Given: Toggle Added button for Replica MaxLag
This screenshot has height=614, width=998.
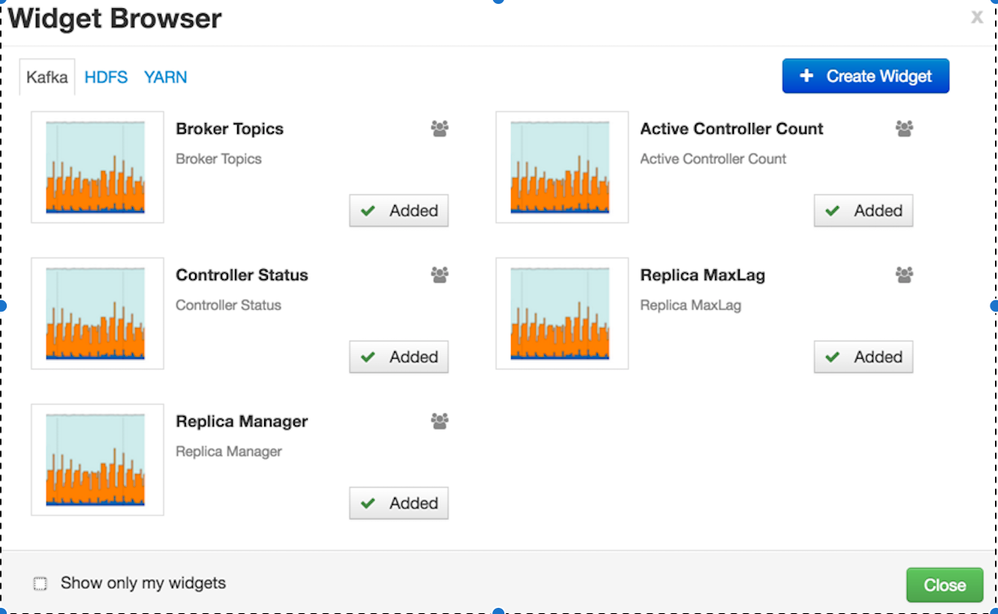Looking at the screenshot, I should point(863,357).
